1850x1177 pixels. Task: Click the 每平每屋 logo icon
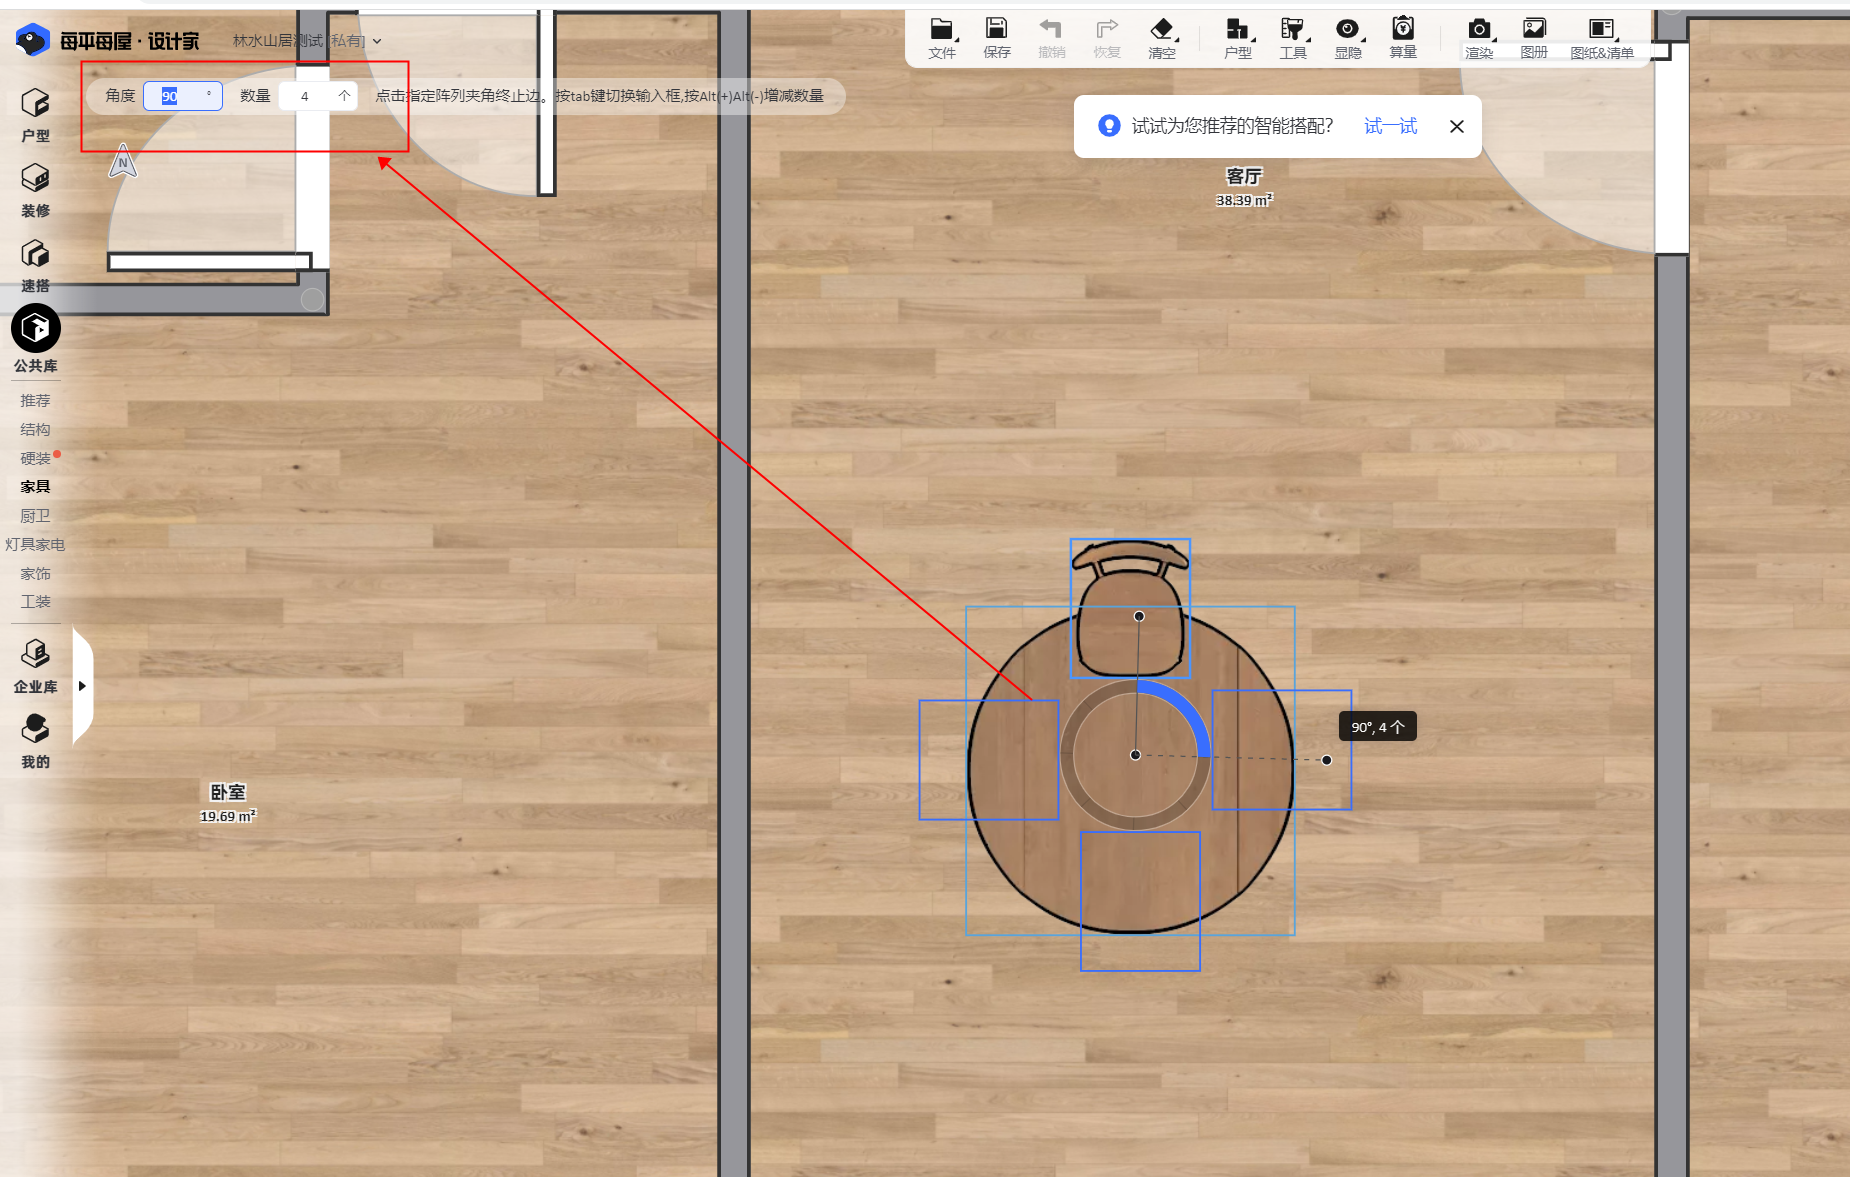(x=32, y=40)
